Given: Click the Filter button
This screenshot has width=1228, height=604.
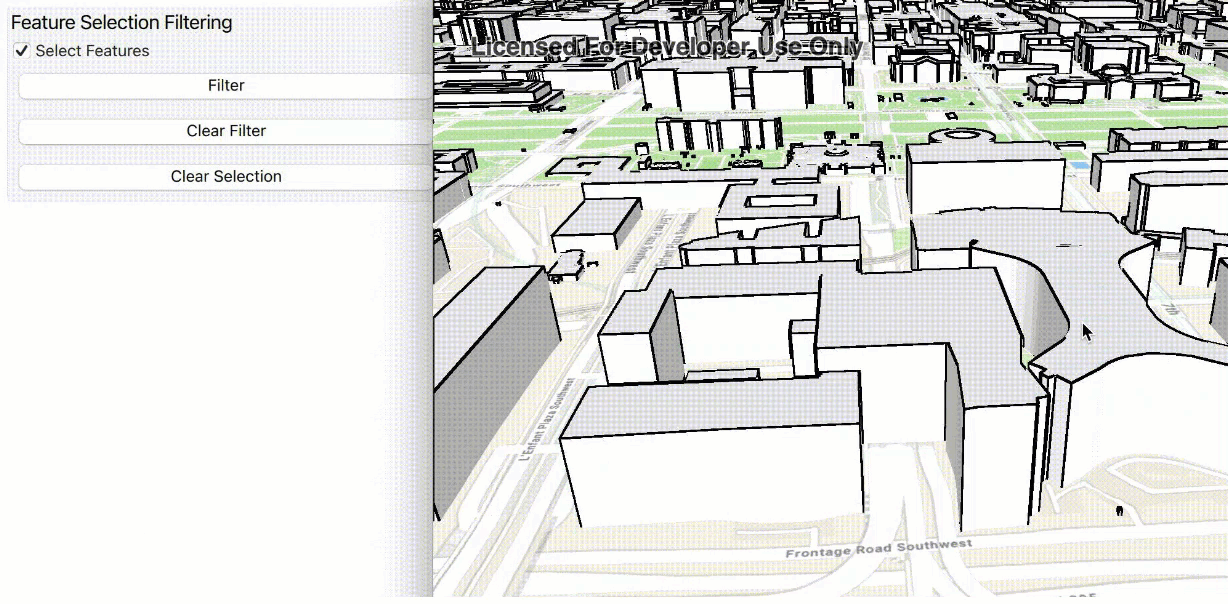Looking at the screenshot, I should [225, 86].
